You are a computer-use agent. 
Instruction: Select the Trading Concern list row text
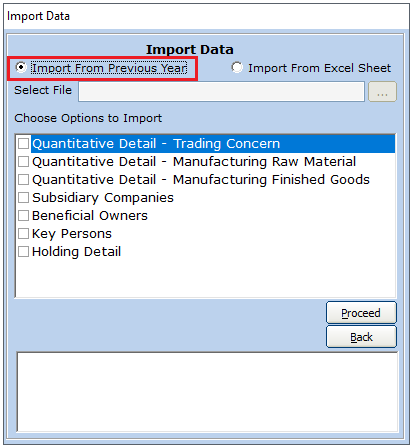(x=156, y=144)
